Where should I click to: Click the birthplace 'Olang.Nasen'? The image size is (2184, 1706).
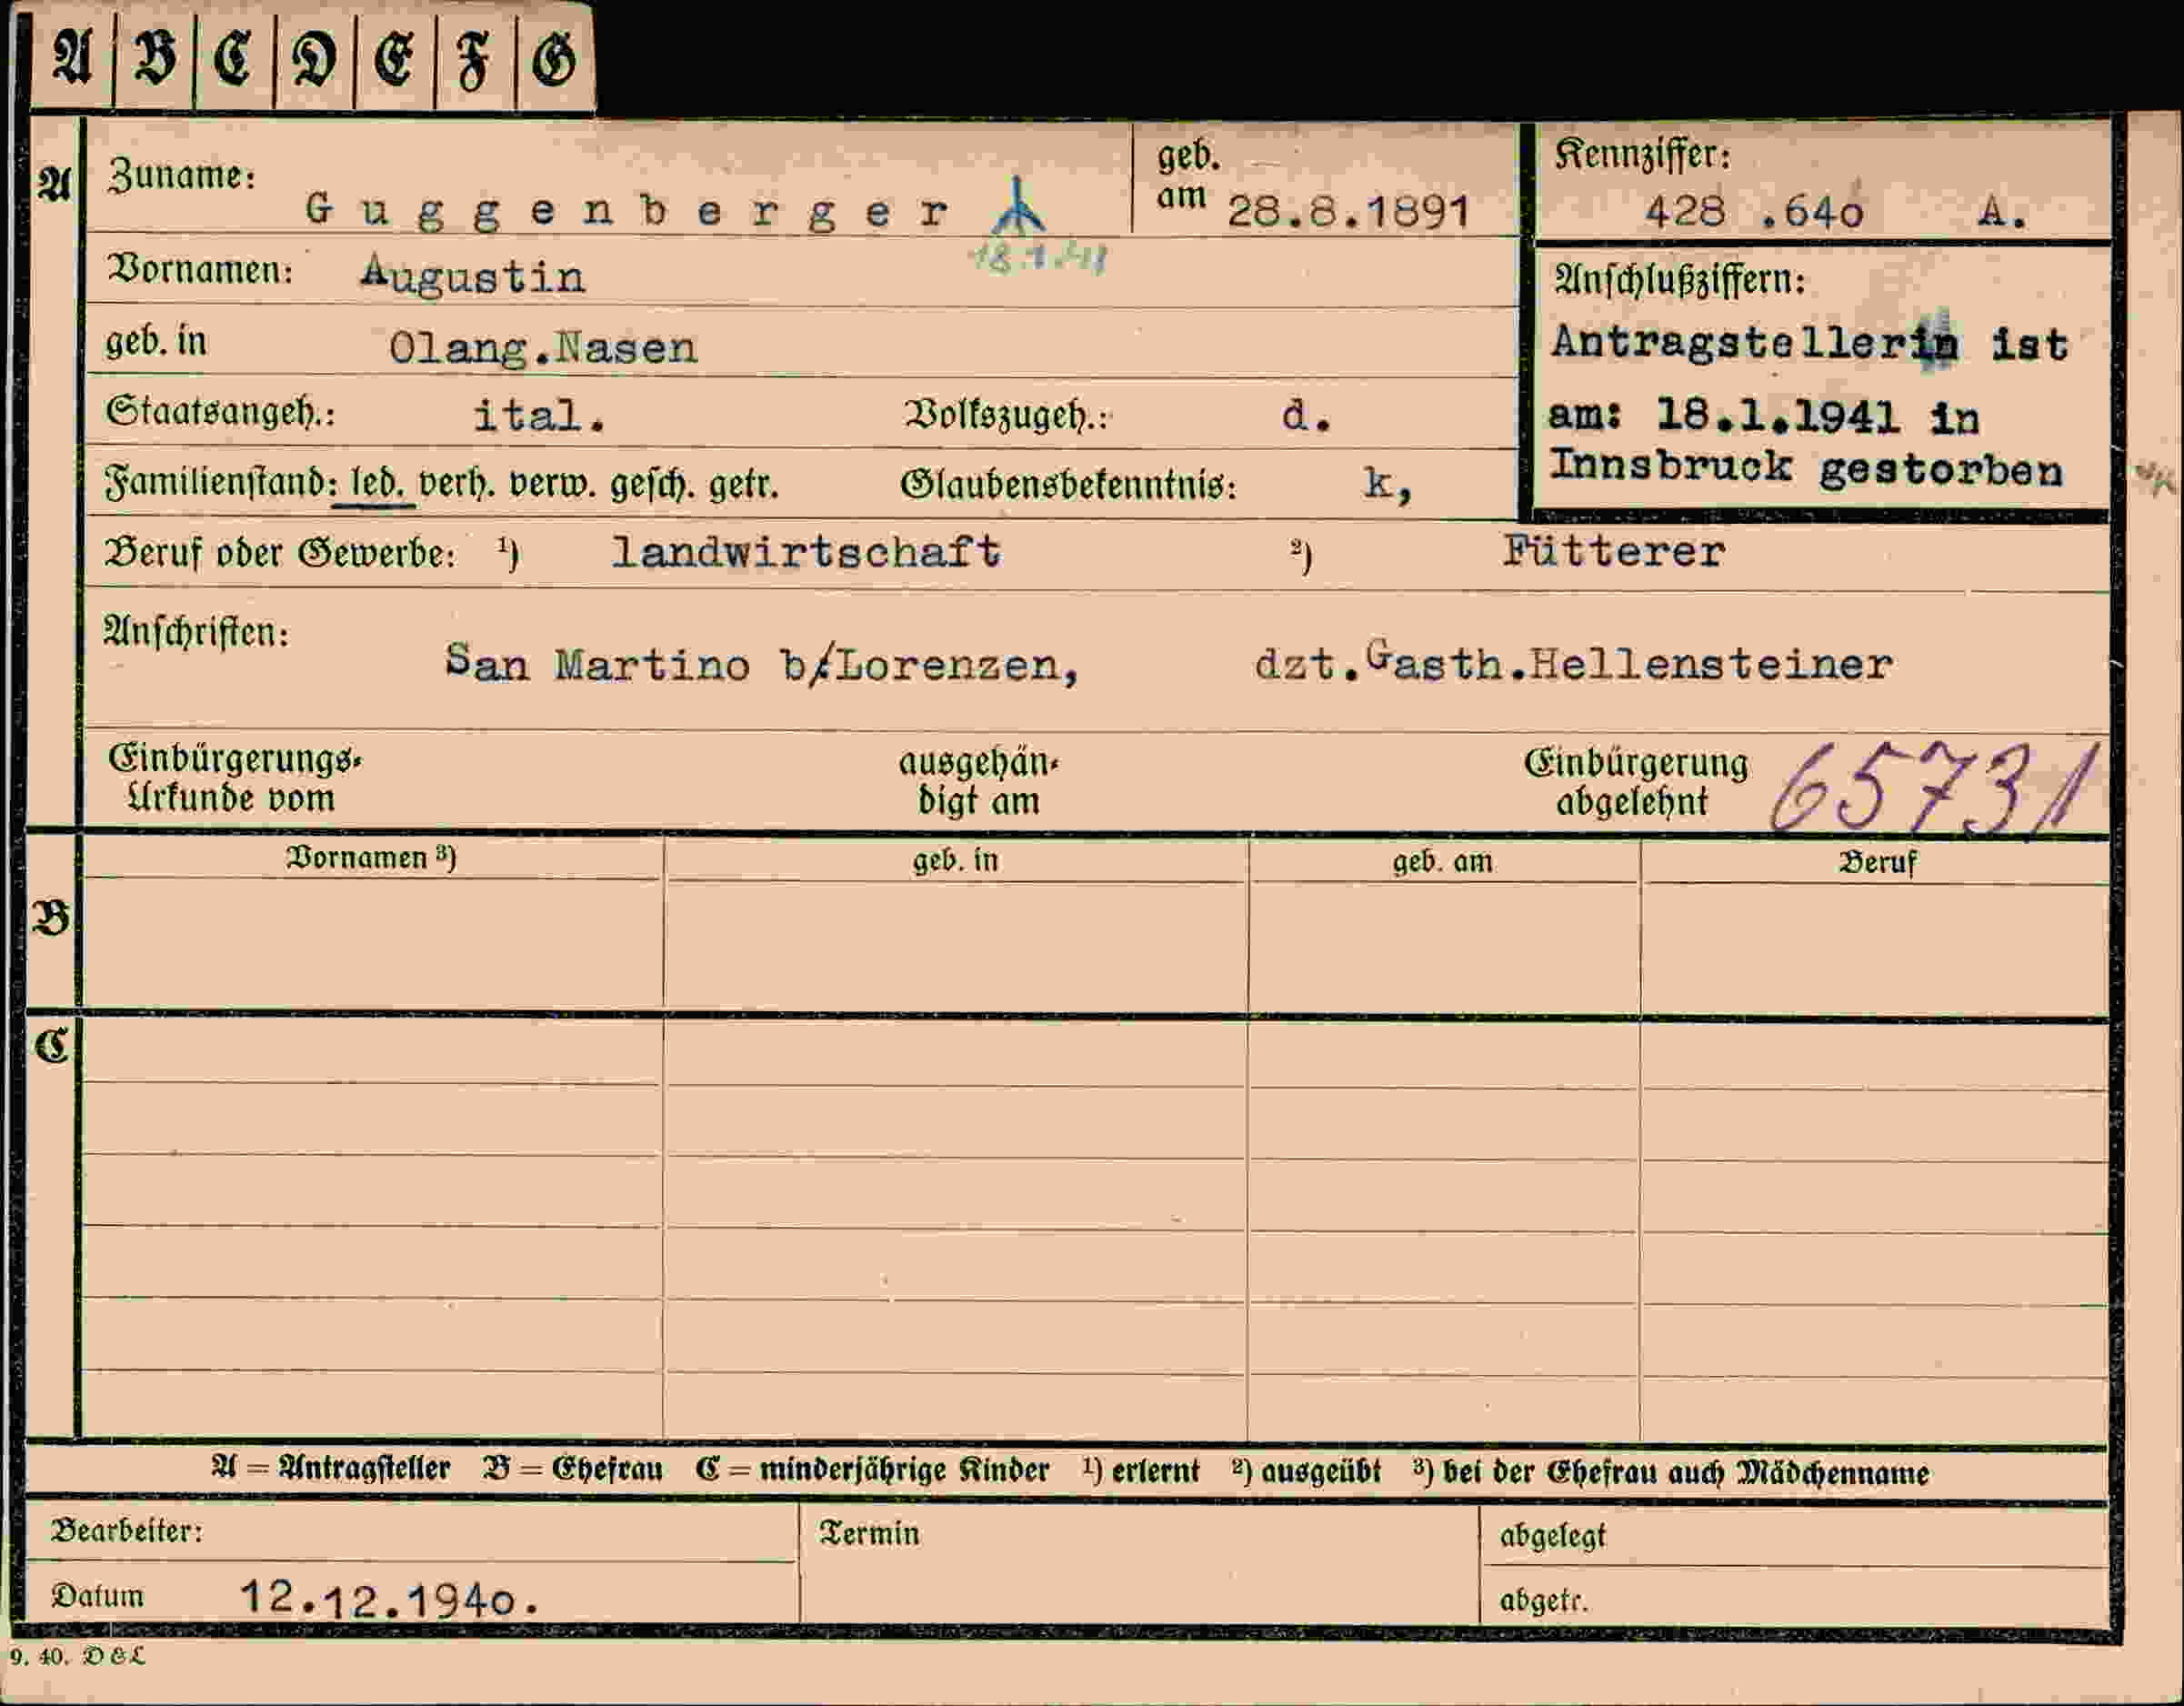click(543, 348)
